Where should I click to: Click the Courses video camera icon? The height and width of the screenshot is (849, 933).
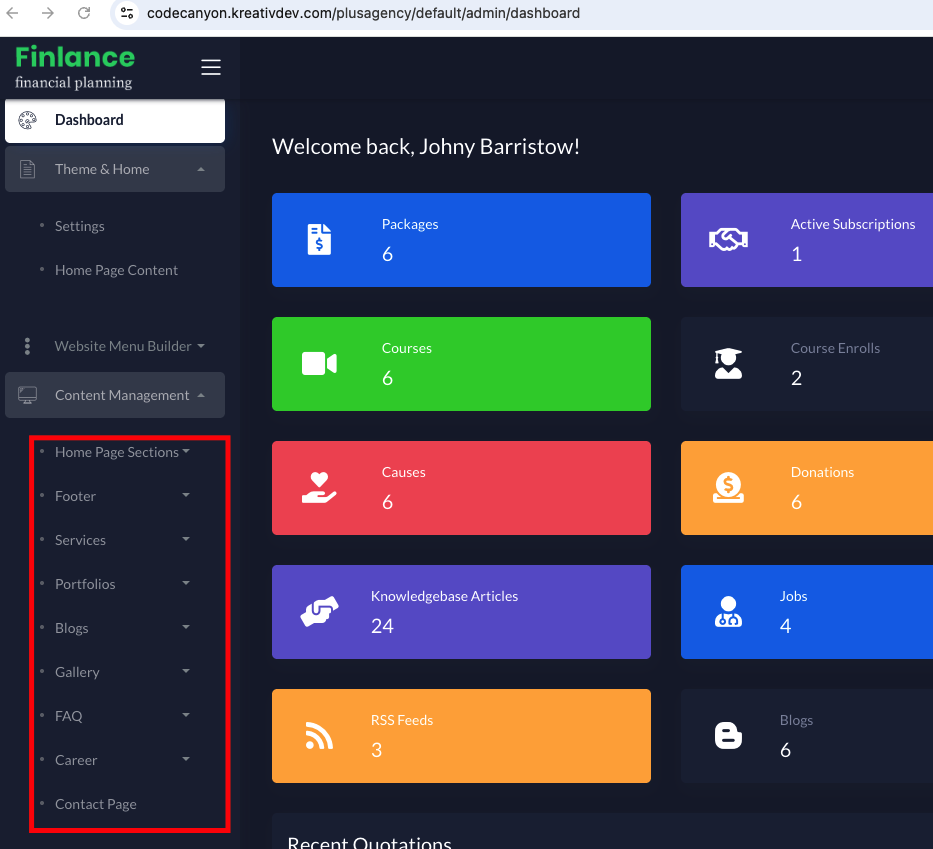point(319,364)
